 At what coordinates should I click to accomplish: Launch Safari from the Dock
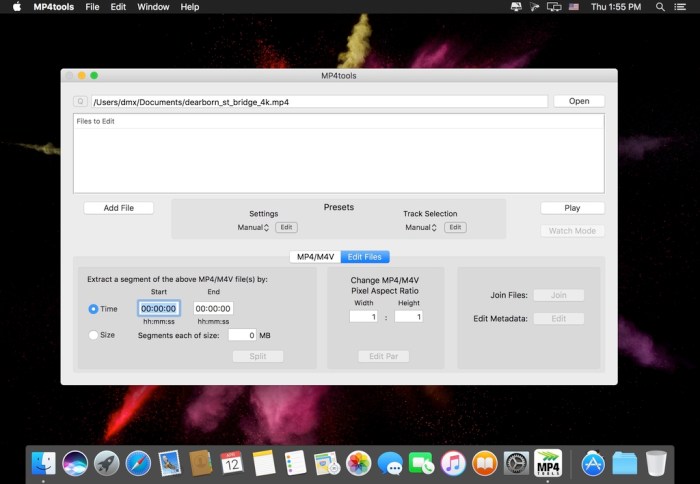tap(138, 463)
